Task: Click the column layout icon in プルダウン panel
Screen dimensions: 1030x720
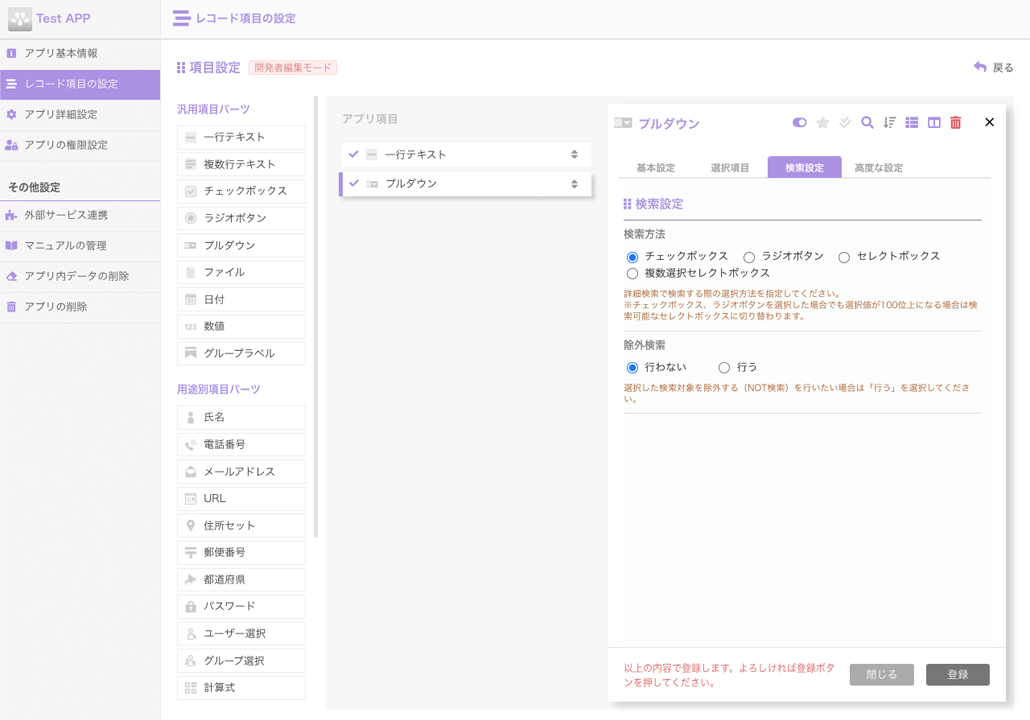Action: click(934, 123)
